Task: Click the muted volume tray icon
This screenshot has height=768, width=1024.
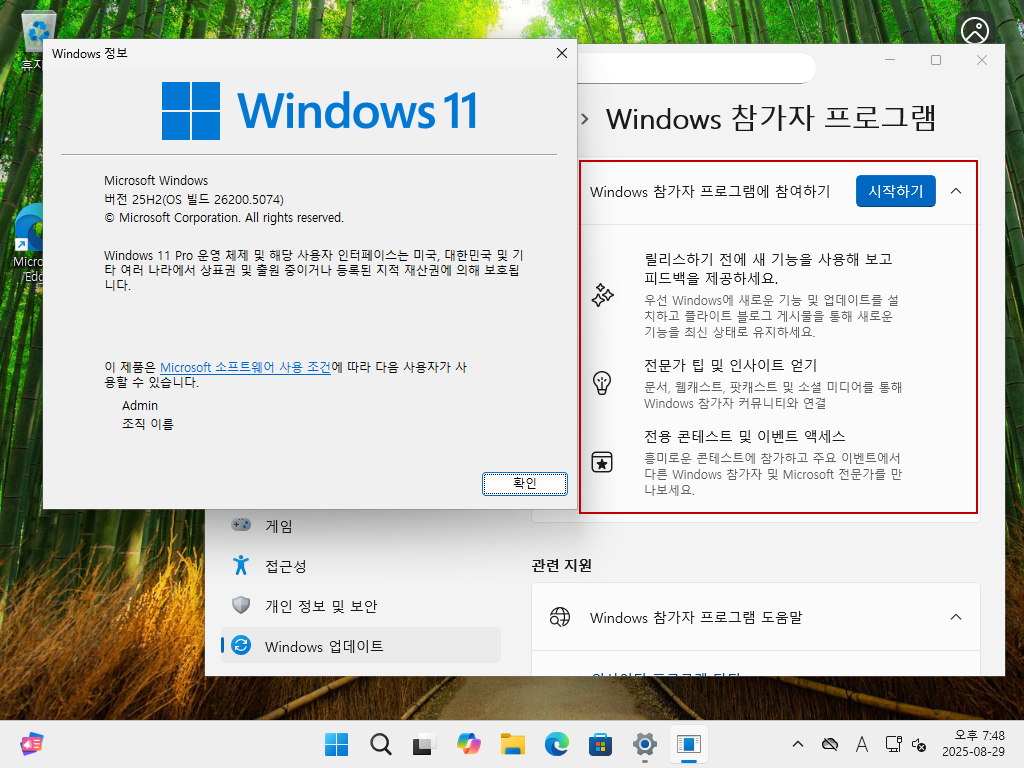Action: point(919,744)
